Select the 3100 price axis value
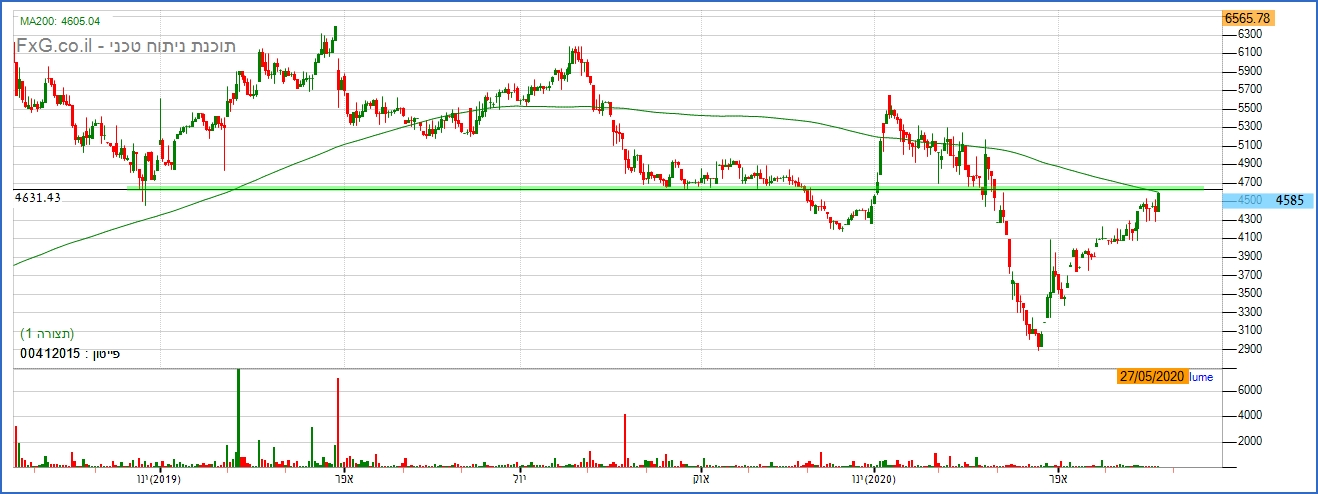This screenshot has height=494, width=1318. click(1251, 330)
